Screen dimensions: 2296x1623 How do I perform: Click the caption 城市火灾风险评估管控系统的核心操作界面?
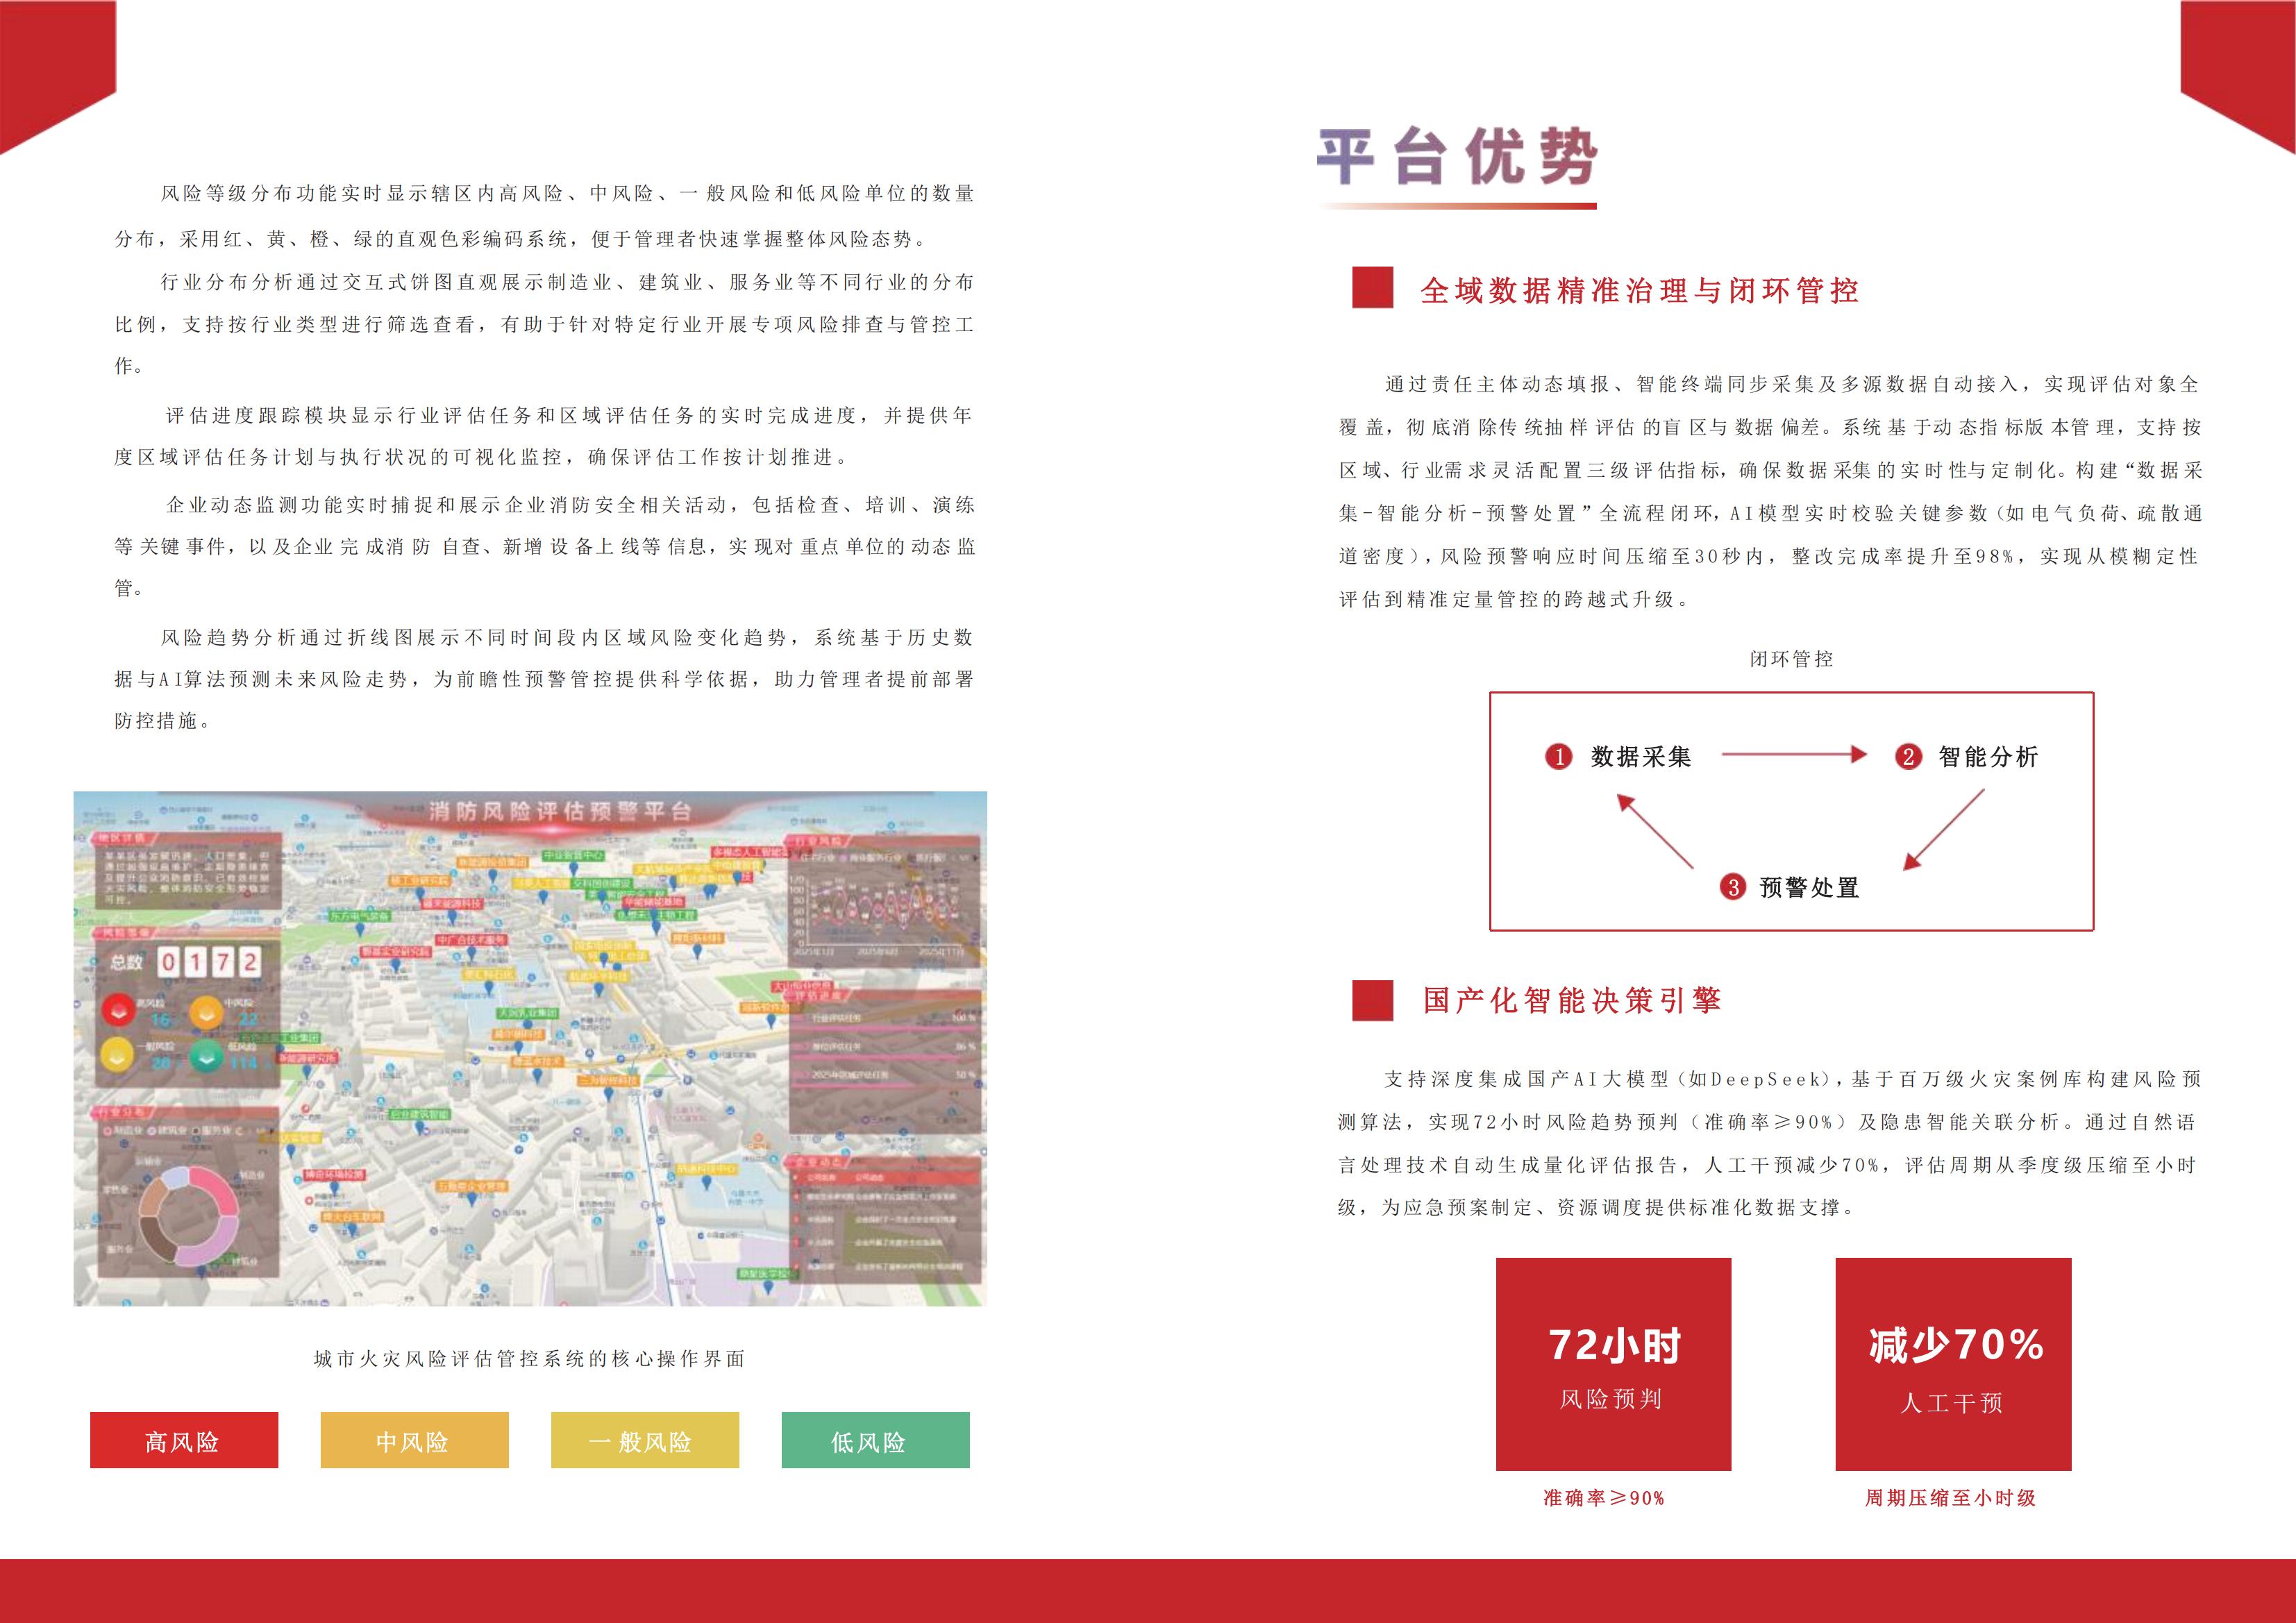click(x=529, y=1358)
